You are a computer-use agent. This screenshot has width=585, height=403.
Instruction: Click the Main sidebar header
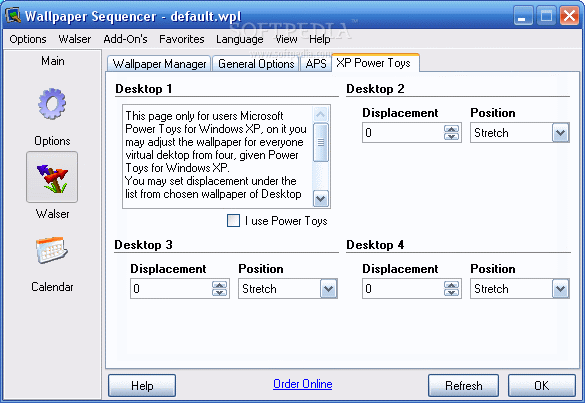click(x=53, y=61)
